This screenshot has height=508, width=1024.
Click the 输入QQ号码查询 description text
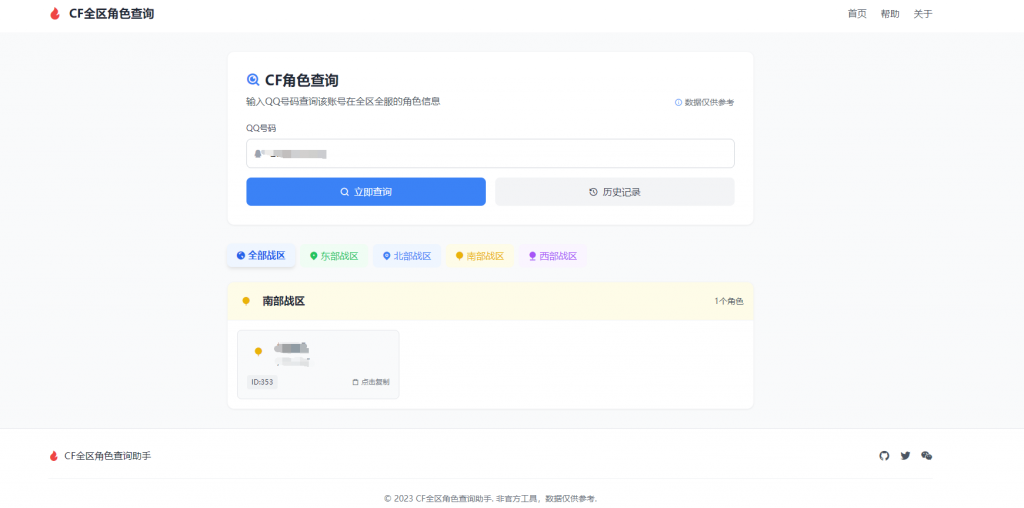point(344,101)
